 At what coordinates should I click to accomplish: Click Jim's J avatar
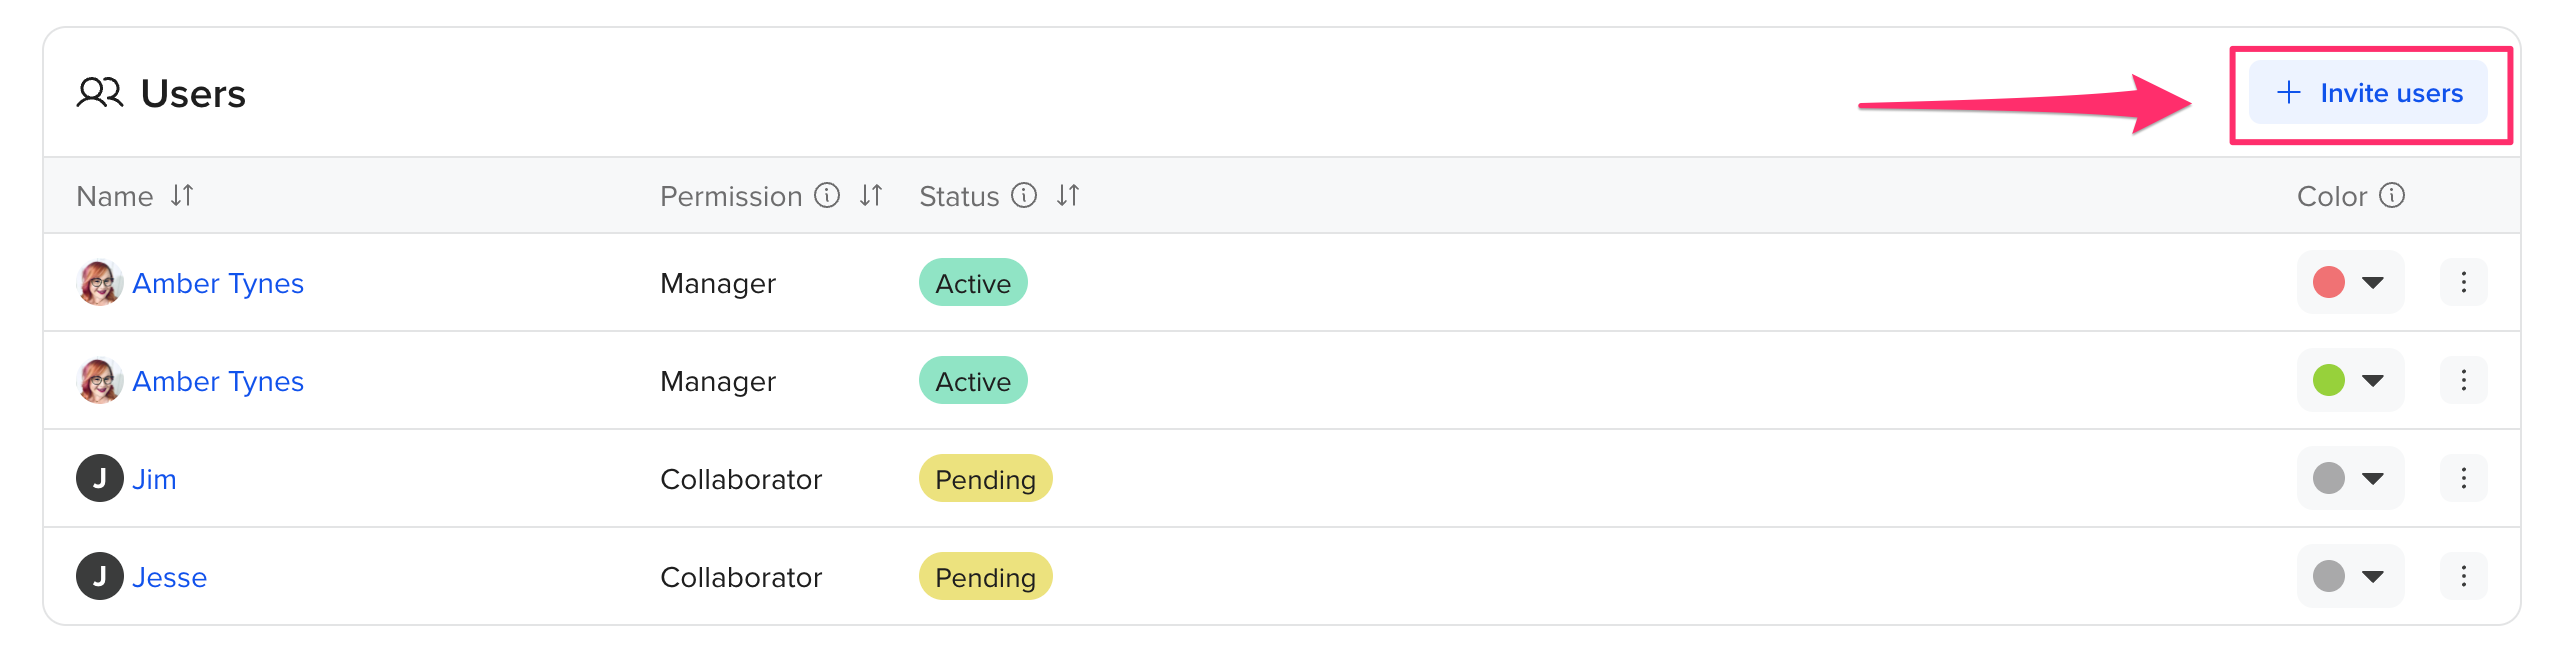[100, 478]
